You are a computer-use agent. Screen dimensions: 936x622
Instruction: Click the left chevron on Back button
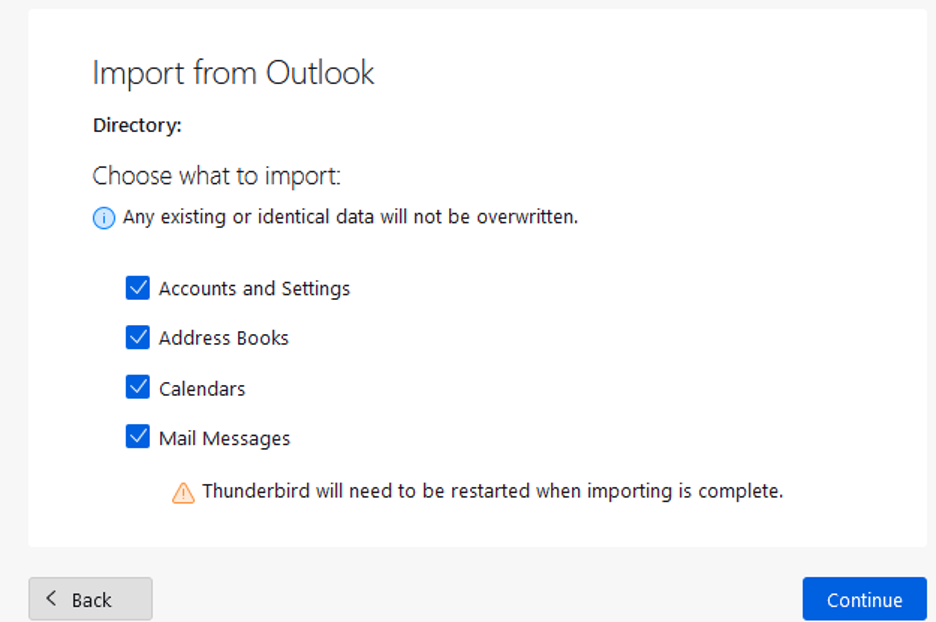point(52,599)
